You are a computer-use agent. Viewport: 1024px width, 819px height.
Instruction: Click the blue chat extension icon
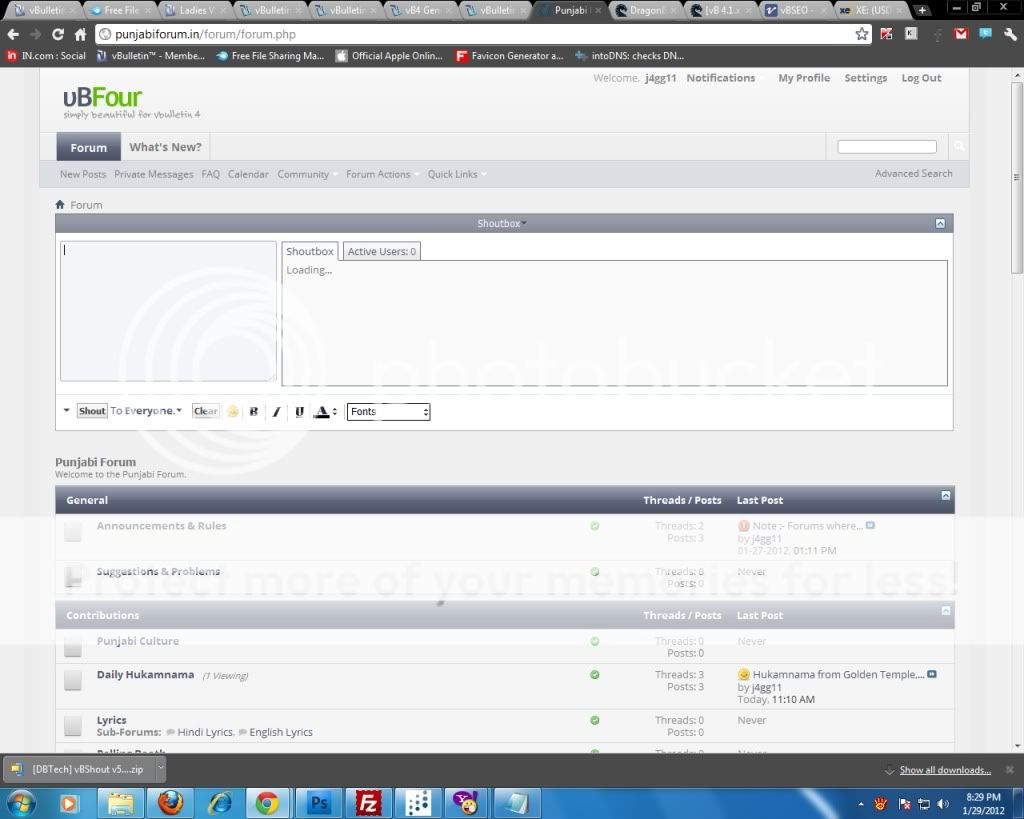pos(985,34)
